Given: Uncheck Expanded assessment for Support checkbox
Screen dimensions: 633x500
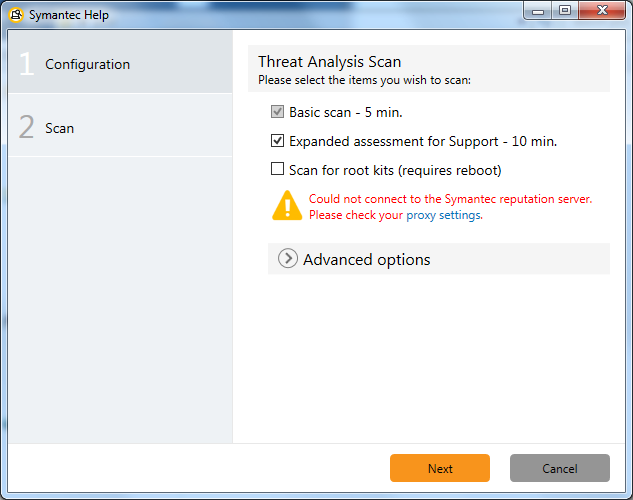Looking at the screenshot, I should 277,141.
